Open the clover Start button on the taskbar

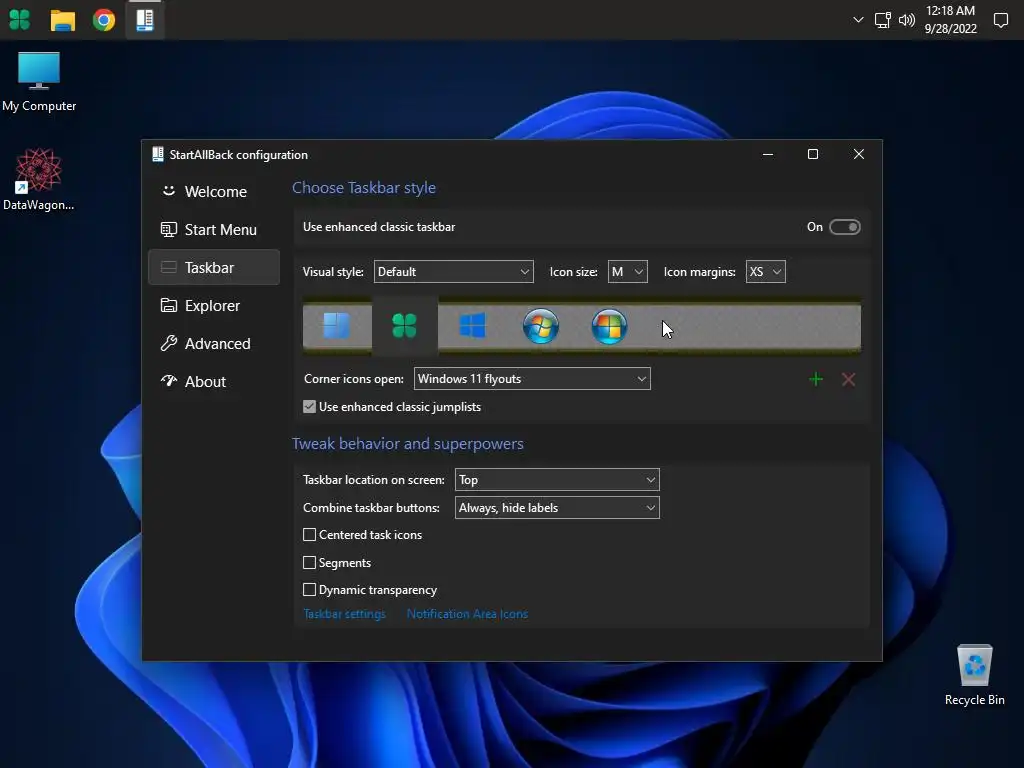click(20, 20)
